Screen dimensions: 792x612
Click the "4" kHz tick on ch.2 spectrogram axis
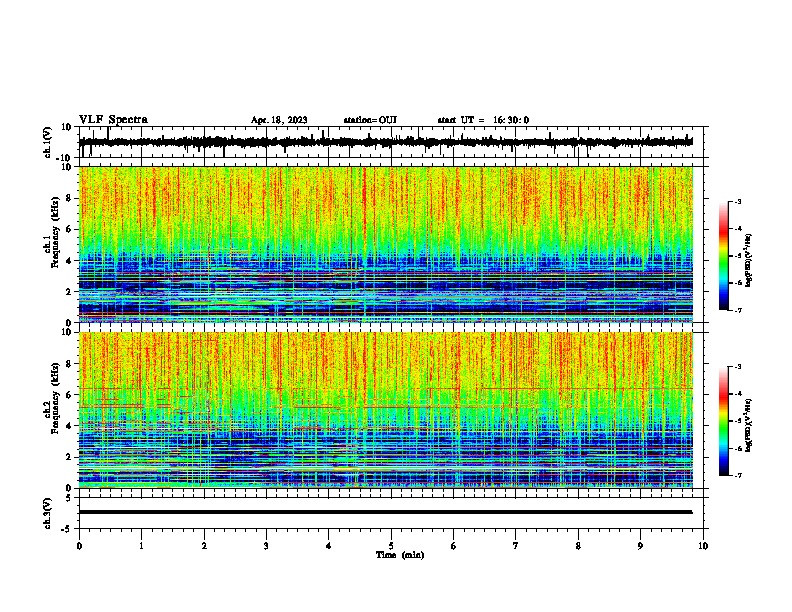(69, 426)
